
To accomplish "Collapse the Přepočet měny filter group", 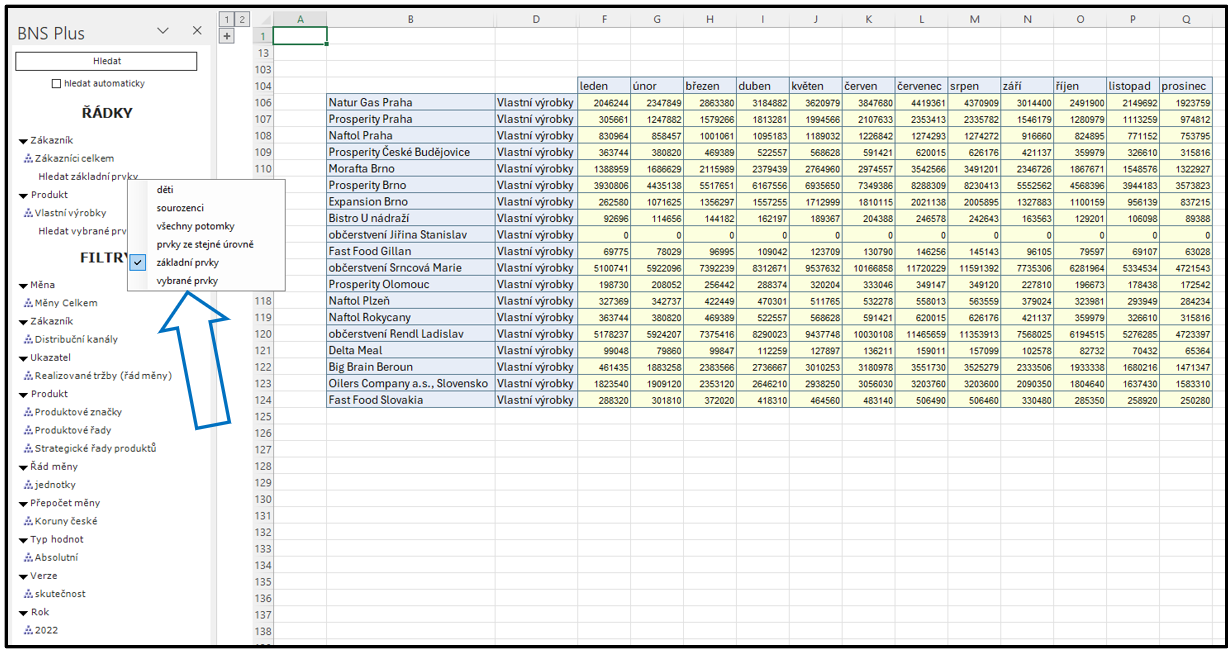I will point(23,503).
